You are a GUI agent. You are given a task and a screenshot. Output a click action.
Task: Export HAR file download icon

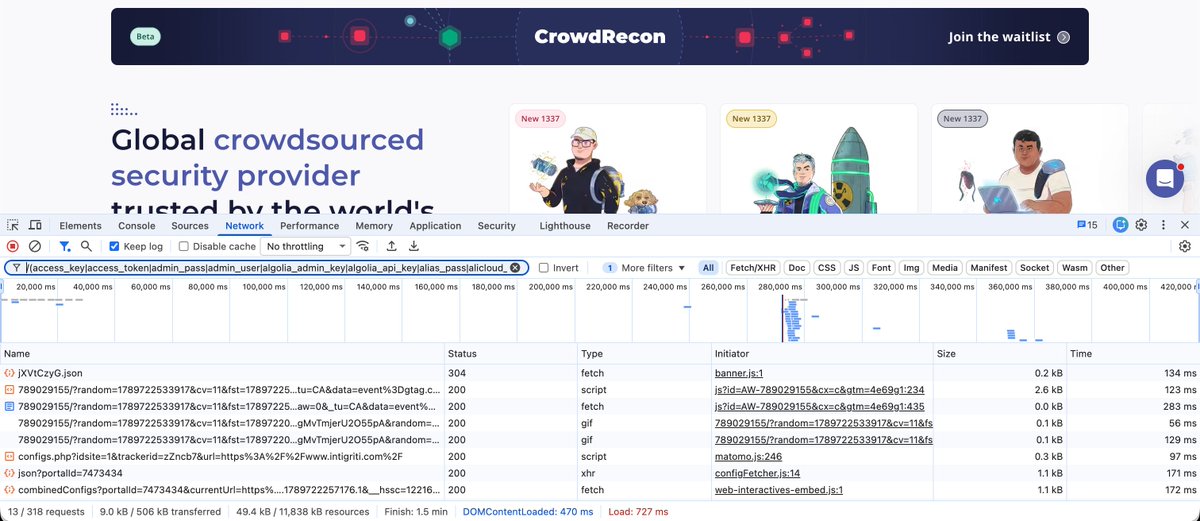[x=413, y=246]
